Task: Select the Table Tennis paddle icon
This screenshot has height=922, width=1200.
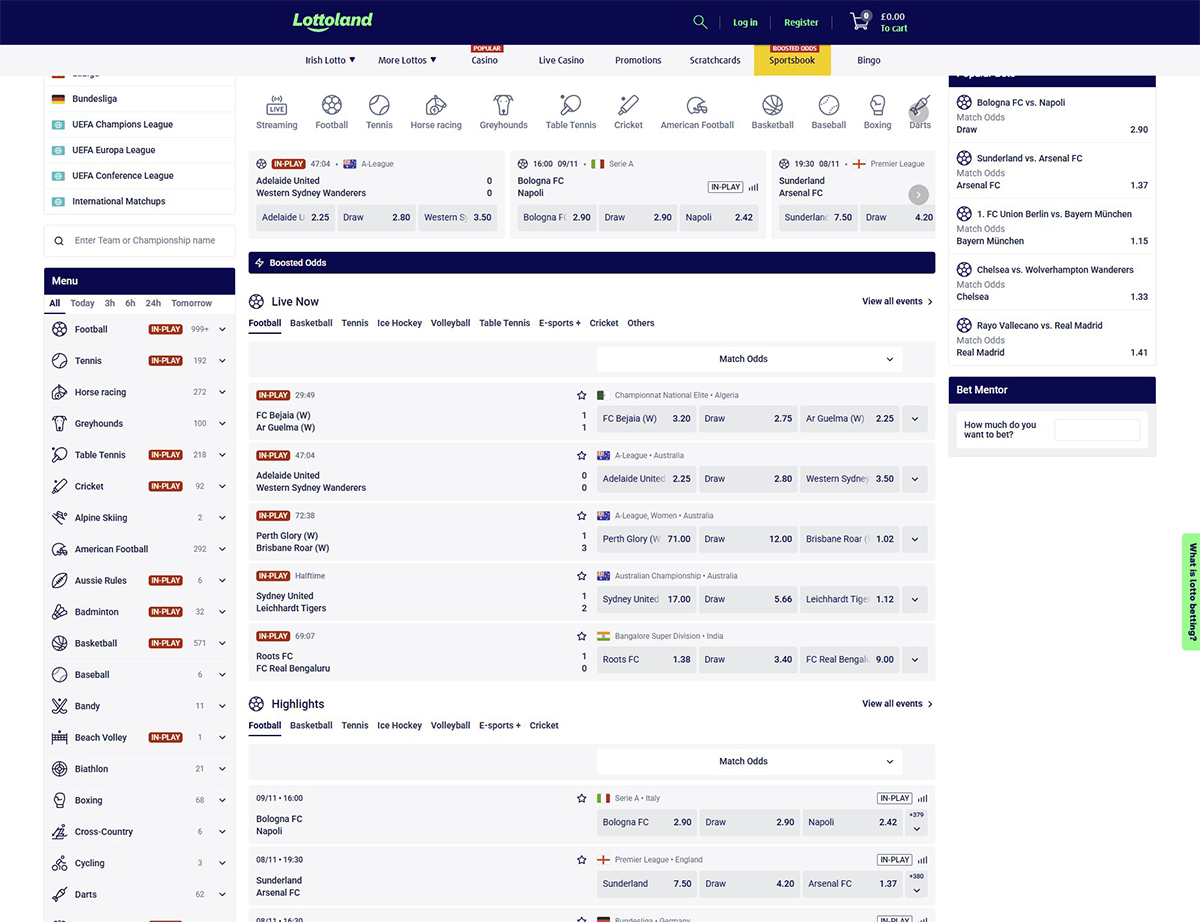Action: (x=570, y=105)
